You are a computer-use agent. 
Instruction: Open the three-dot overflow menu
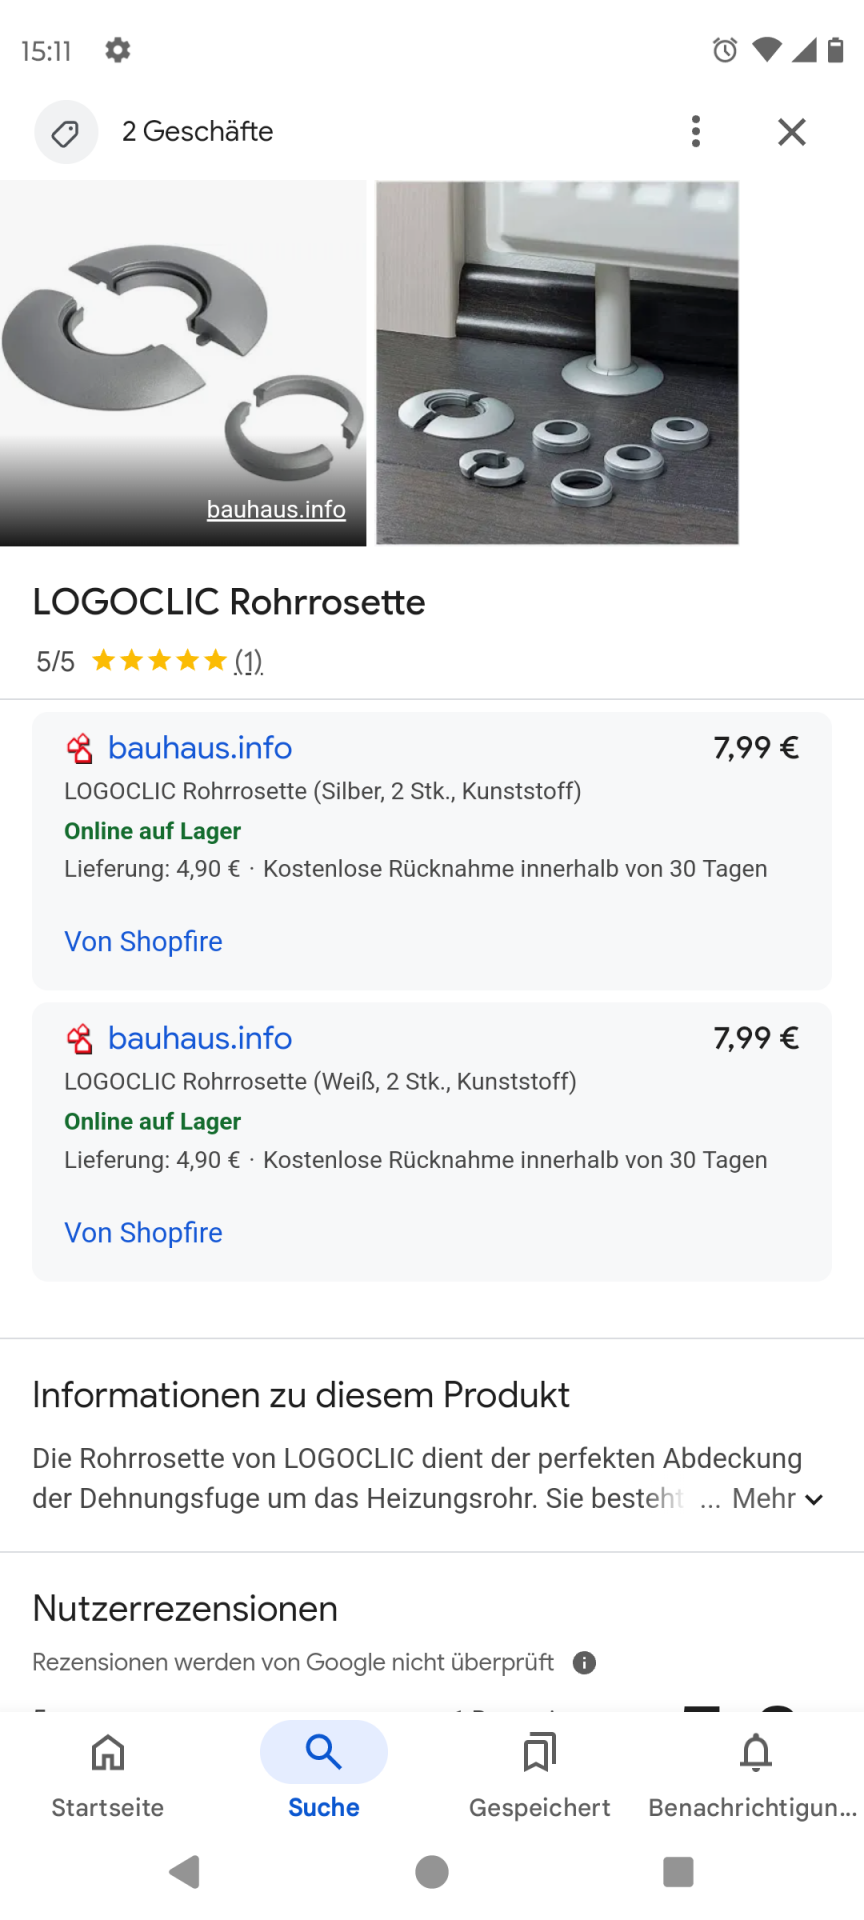696,132
